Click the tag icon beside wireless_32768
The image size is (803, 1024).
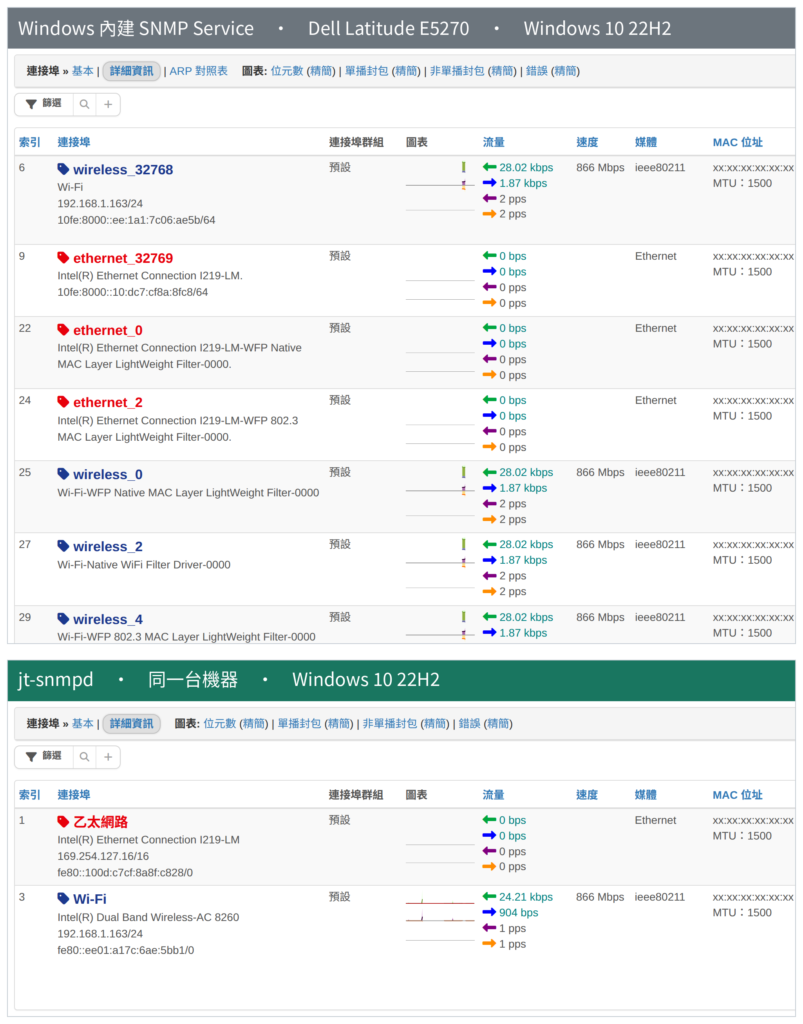pos(63,169)
